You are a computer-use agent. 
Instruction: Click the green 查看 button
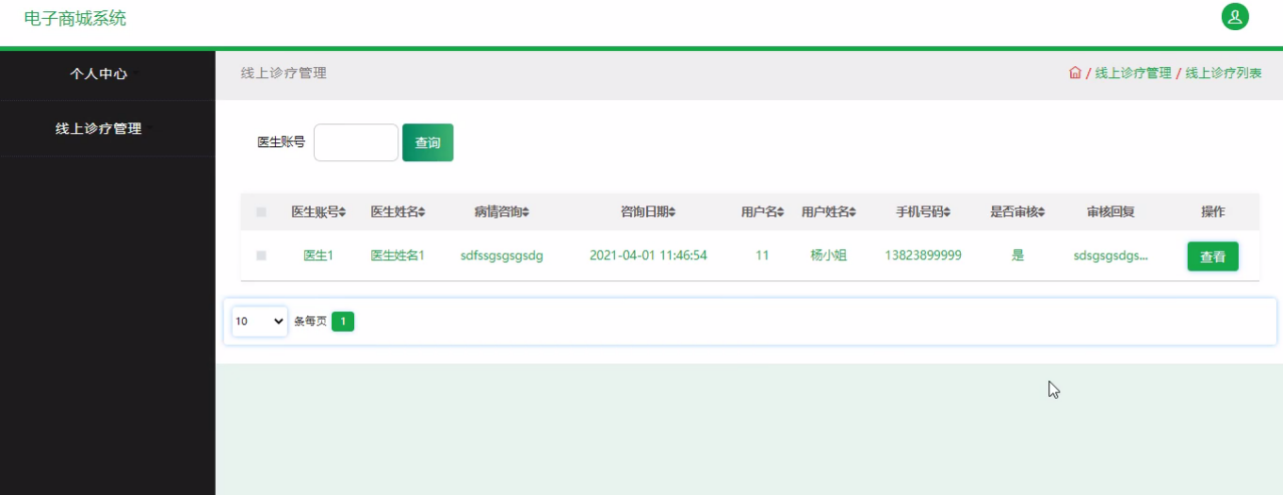[1213, 256]
